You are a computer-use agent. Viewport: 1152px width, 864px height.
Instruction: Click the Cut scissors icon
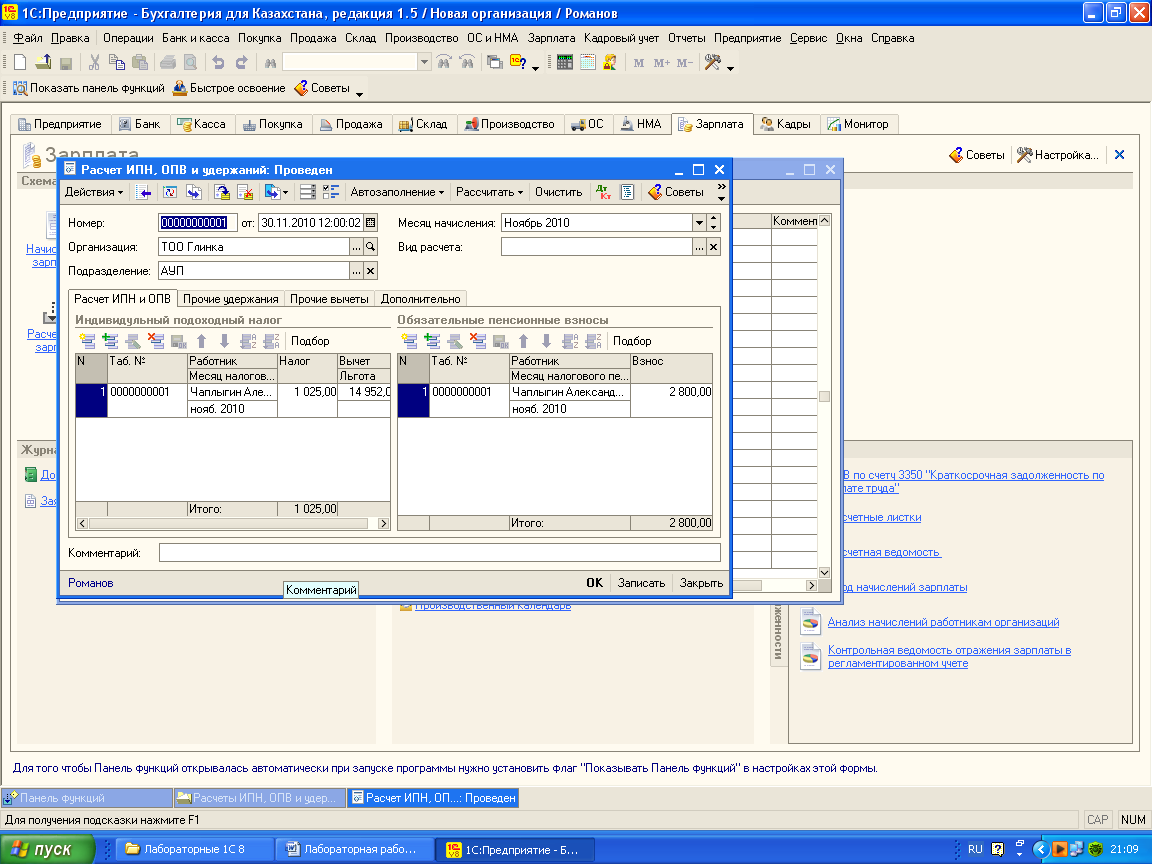click(94, 63)
